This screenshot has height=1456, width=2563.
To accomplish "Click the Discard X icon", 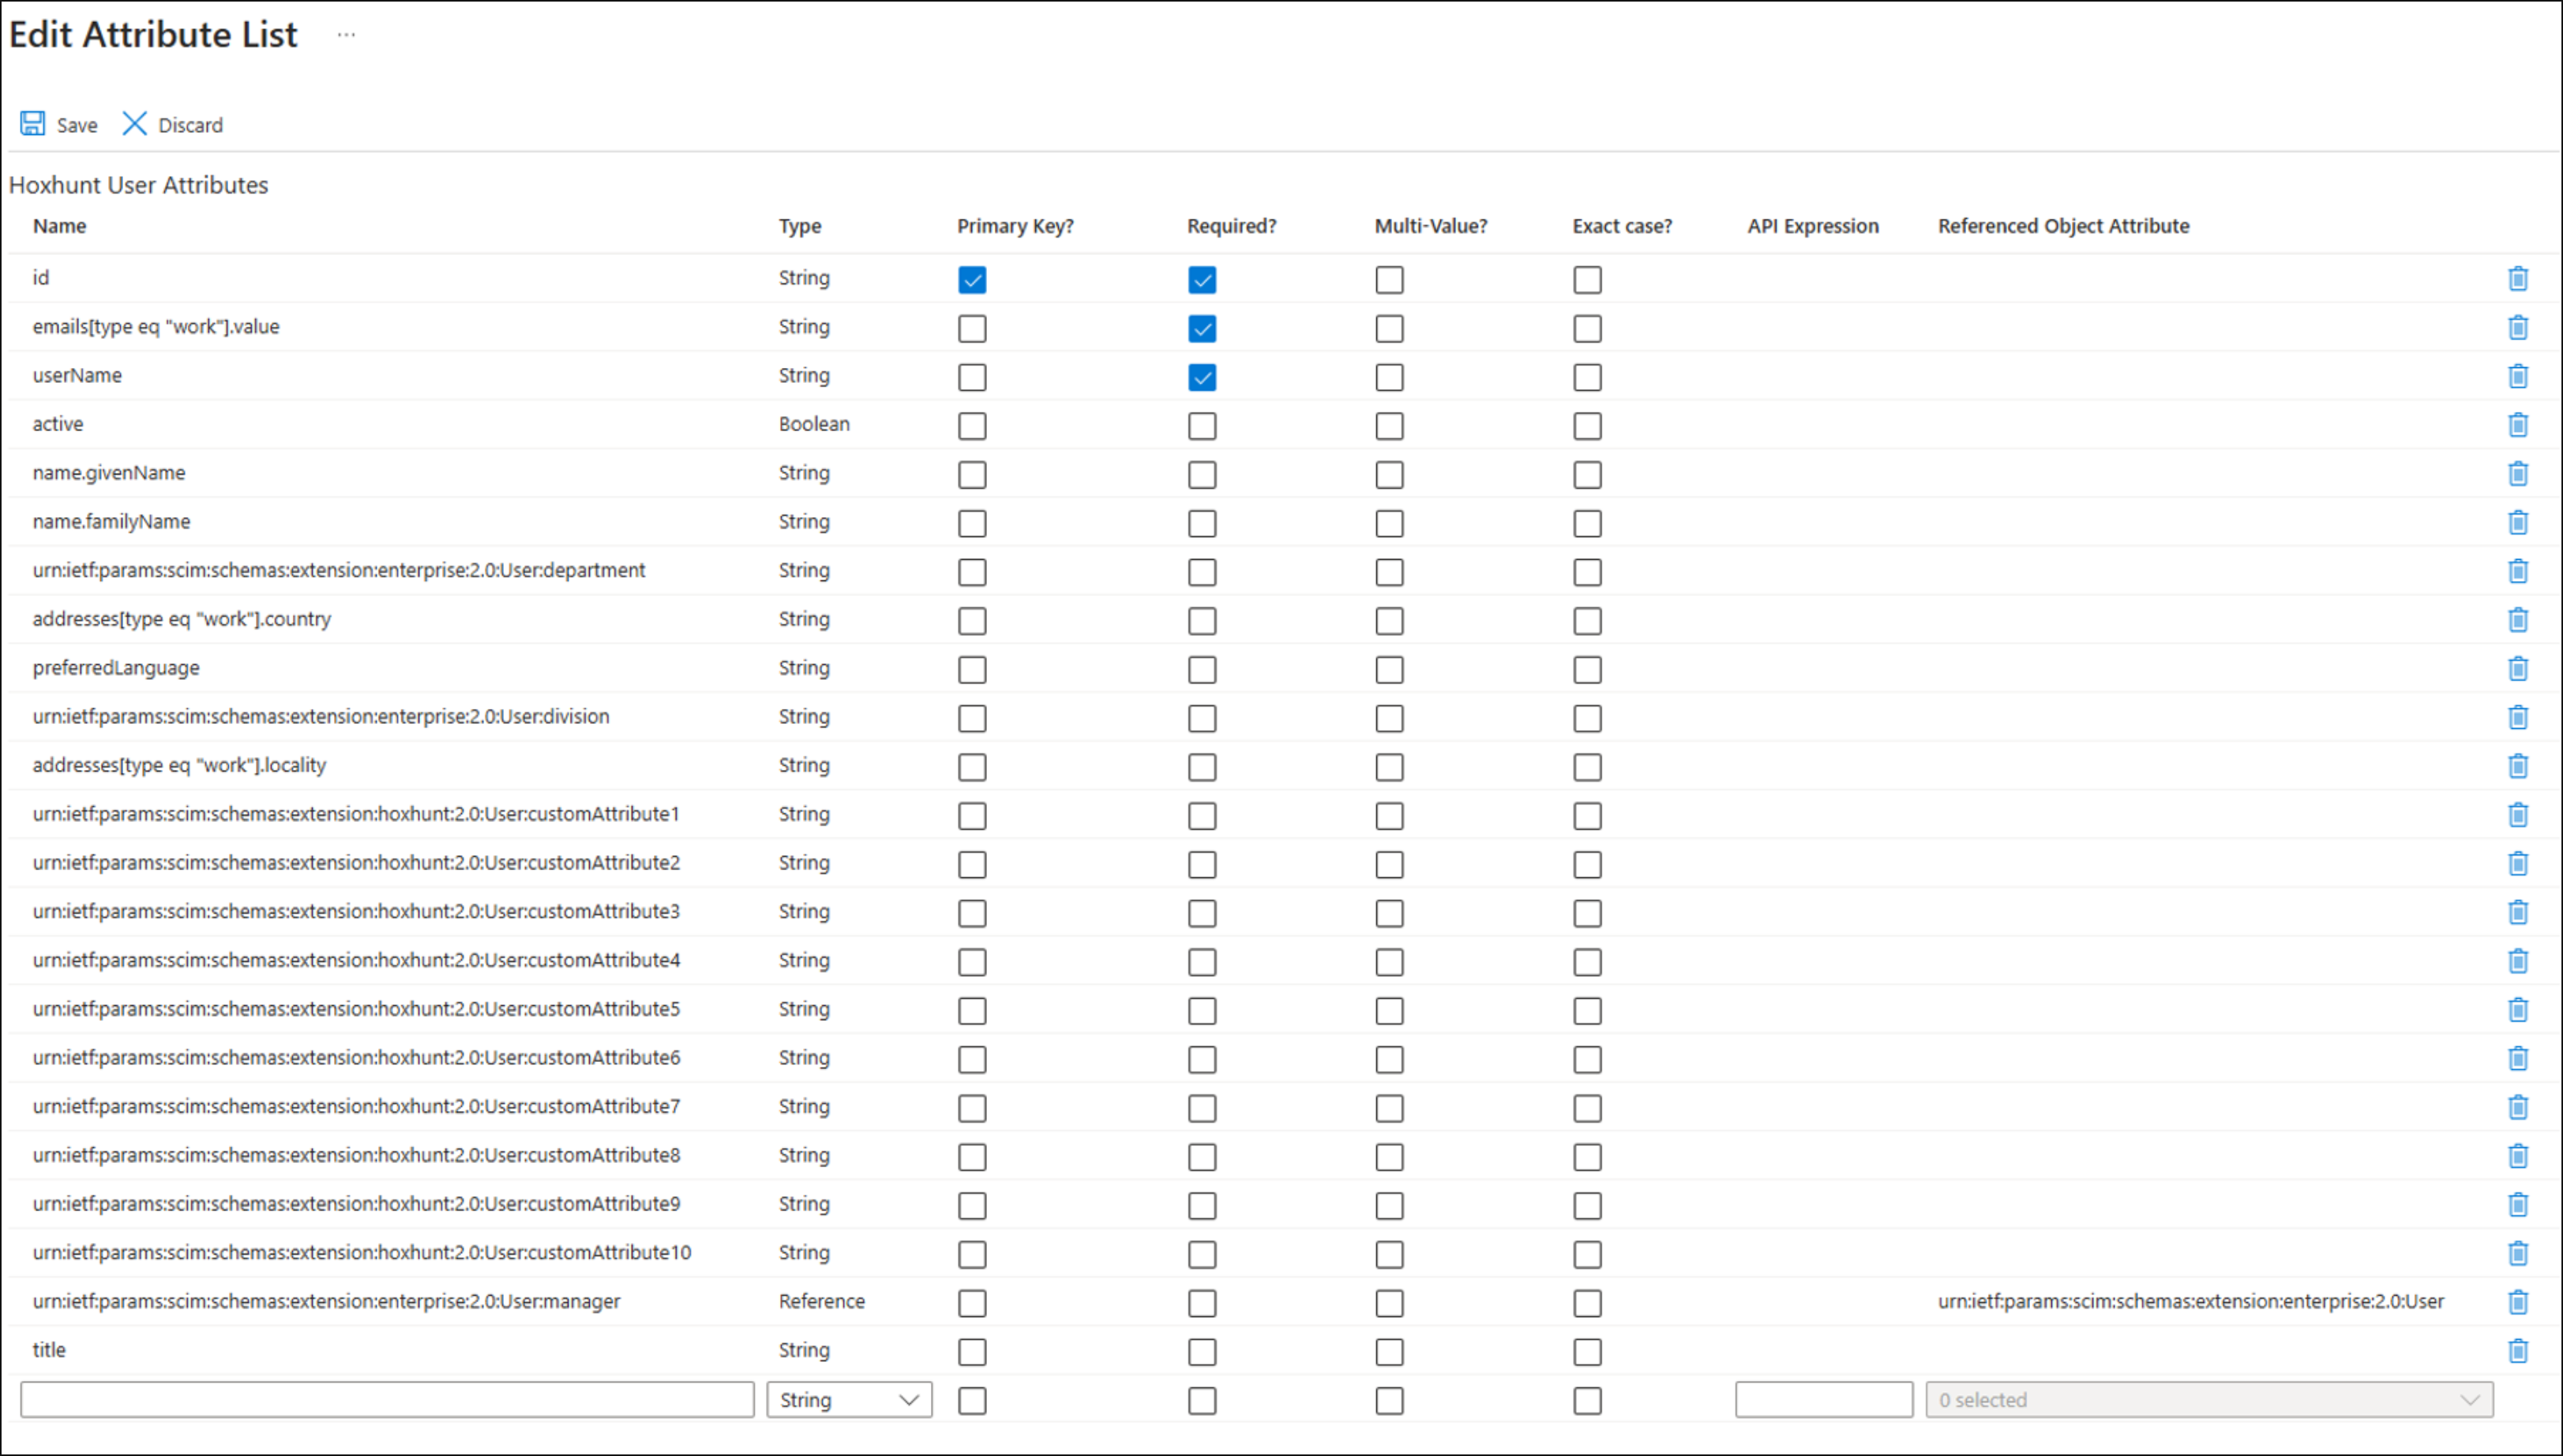I will tap(134, 124).
